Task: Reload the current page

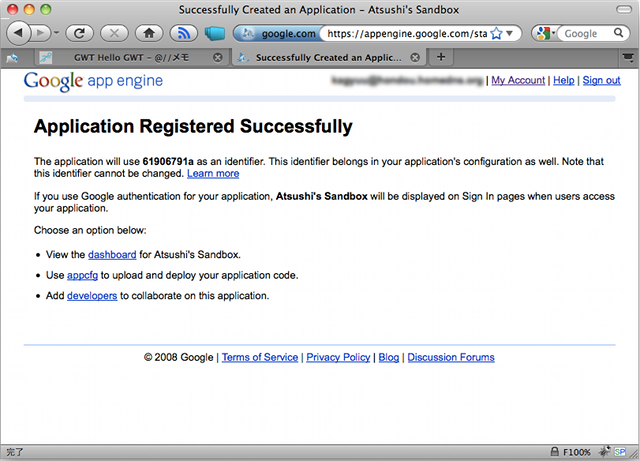Action: 77,33
